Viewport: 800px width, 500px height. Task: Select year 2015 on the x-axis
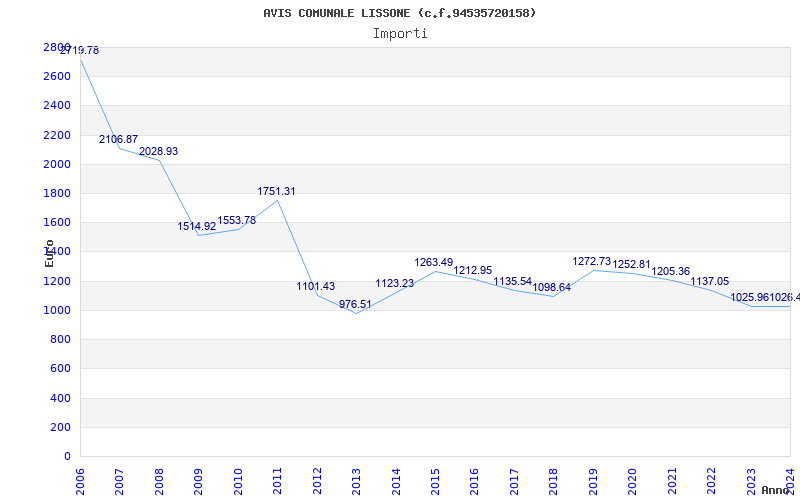[435, 478]
